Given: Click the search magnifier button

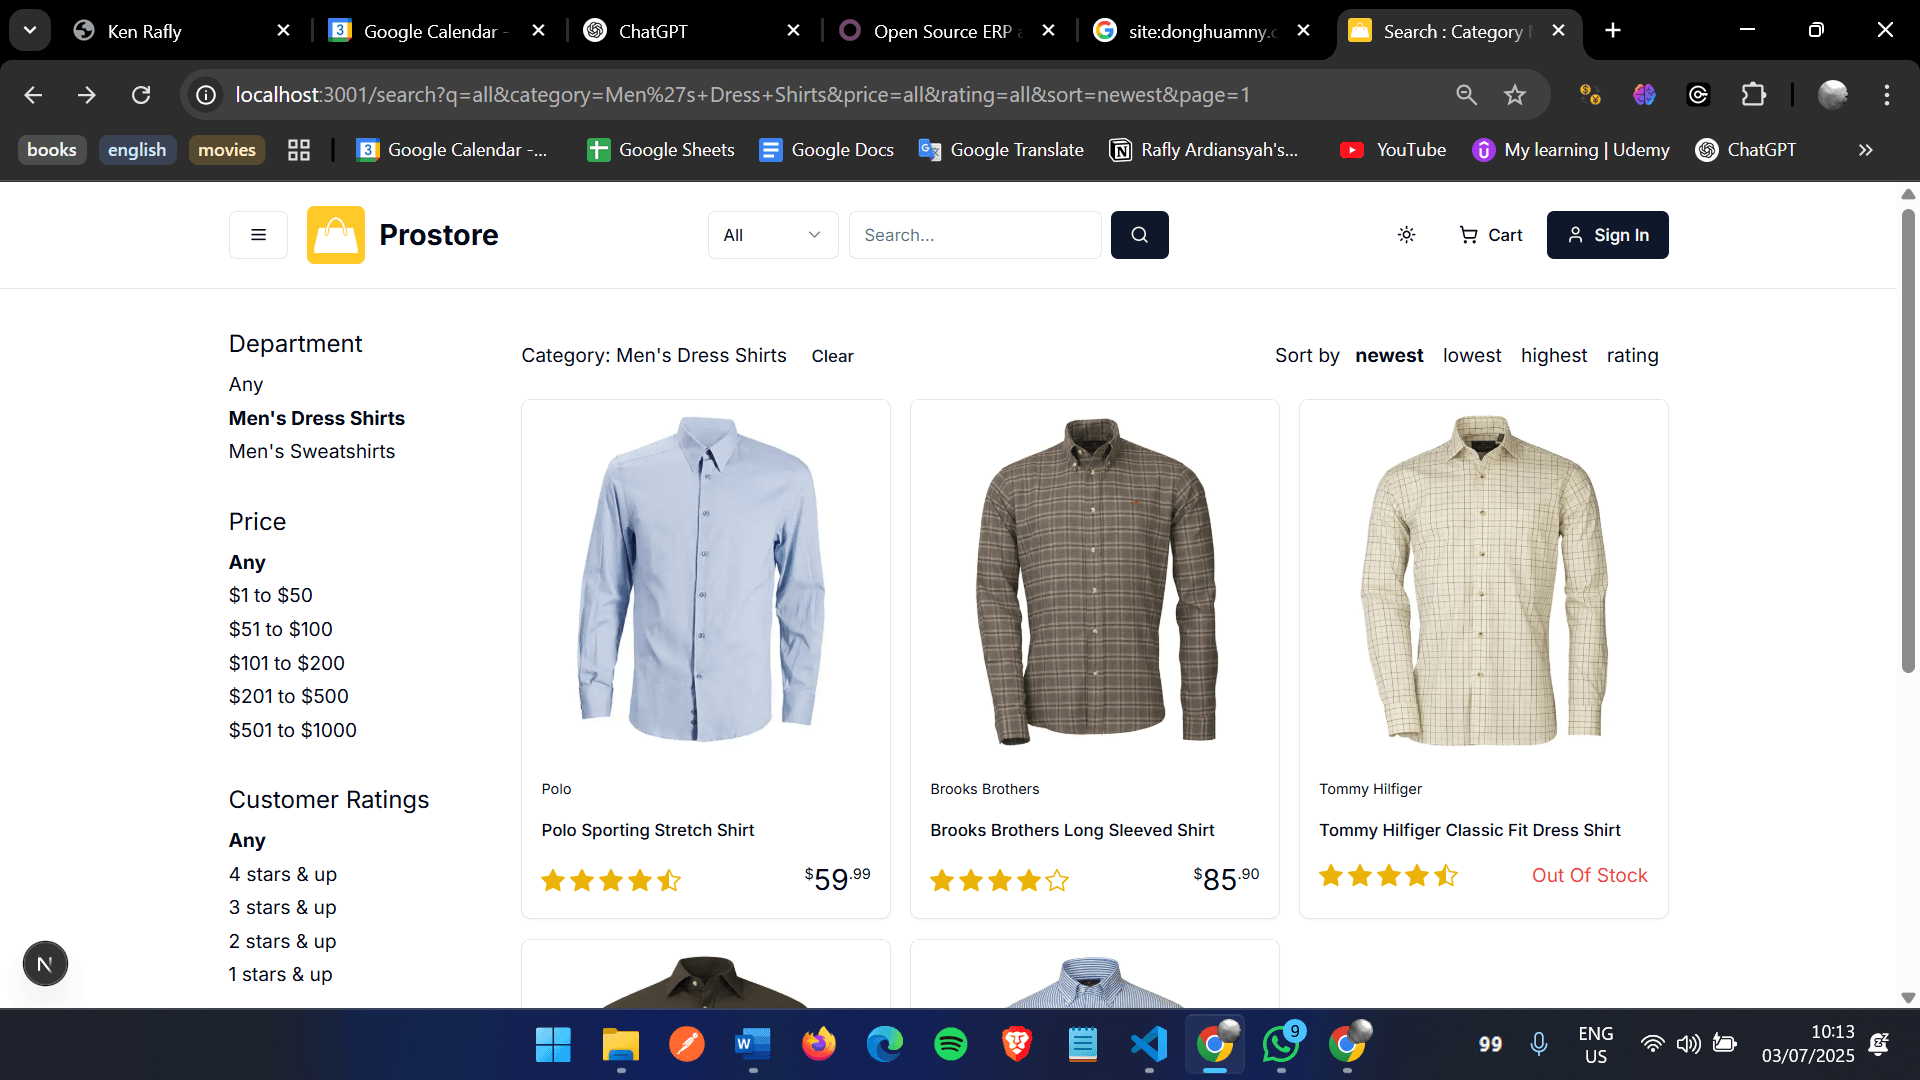Looking at the screenshot, I should click(x=1139, y=234).
